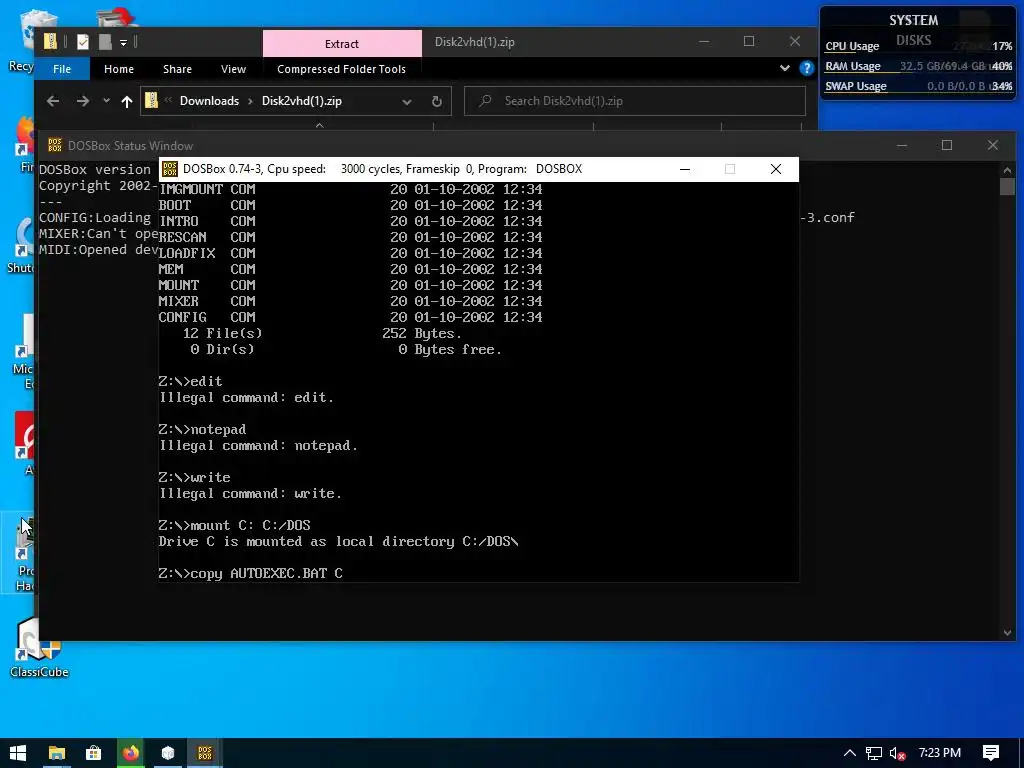This screenshot has height=768, width=1024.
Task: Click the 'Illegal command: notepad.' line
Action: 258,445
